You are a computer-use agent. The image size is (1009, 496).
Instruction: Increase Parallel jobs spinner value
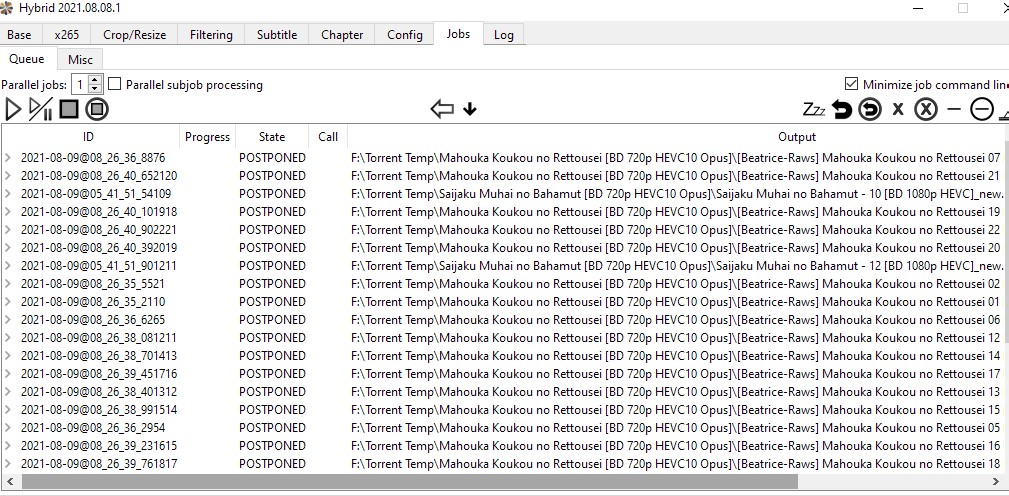click(96, 80)
